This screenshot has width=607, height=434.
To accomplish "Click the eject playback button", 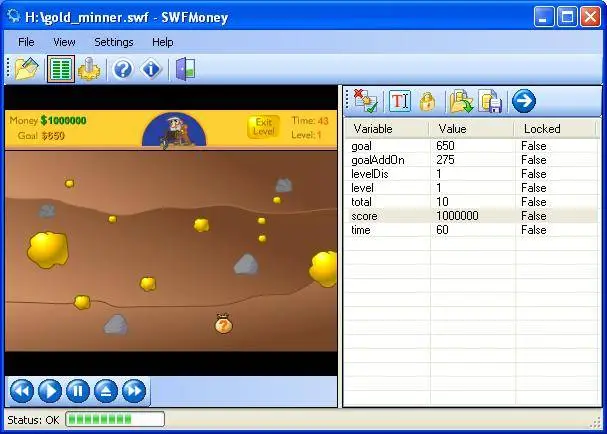I will (x=106, y=391).
